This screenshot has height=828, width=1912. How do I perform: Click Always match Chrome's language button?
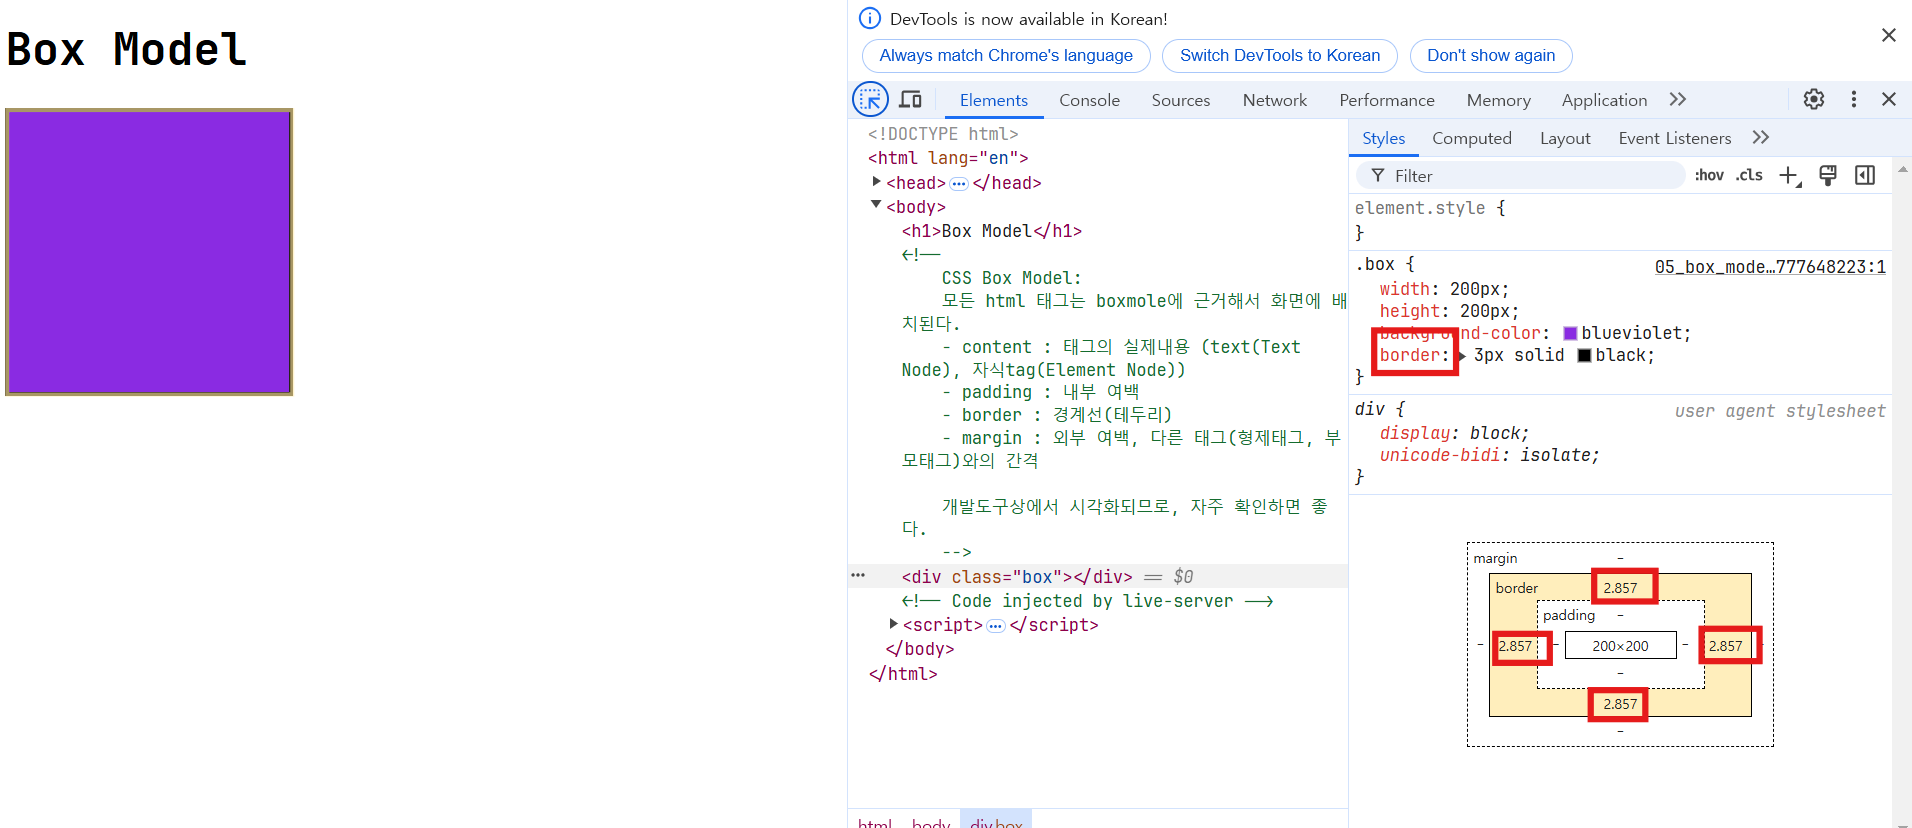[x=1006, y=56]
